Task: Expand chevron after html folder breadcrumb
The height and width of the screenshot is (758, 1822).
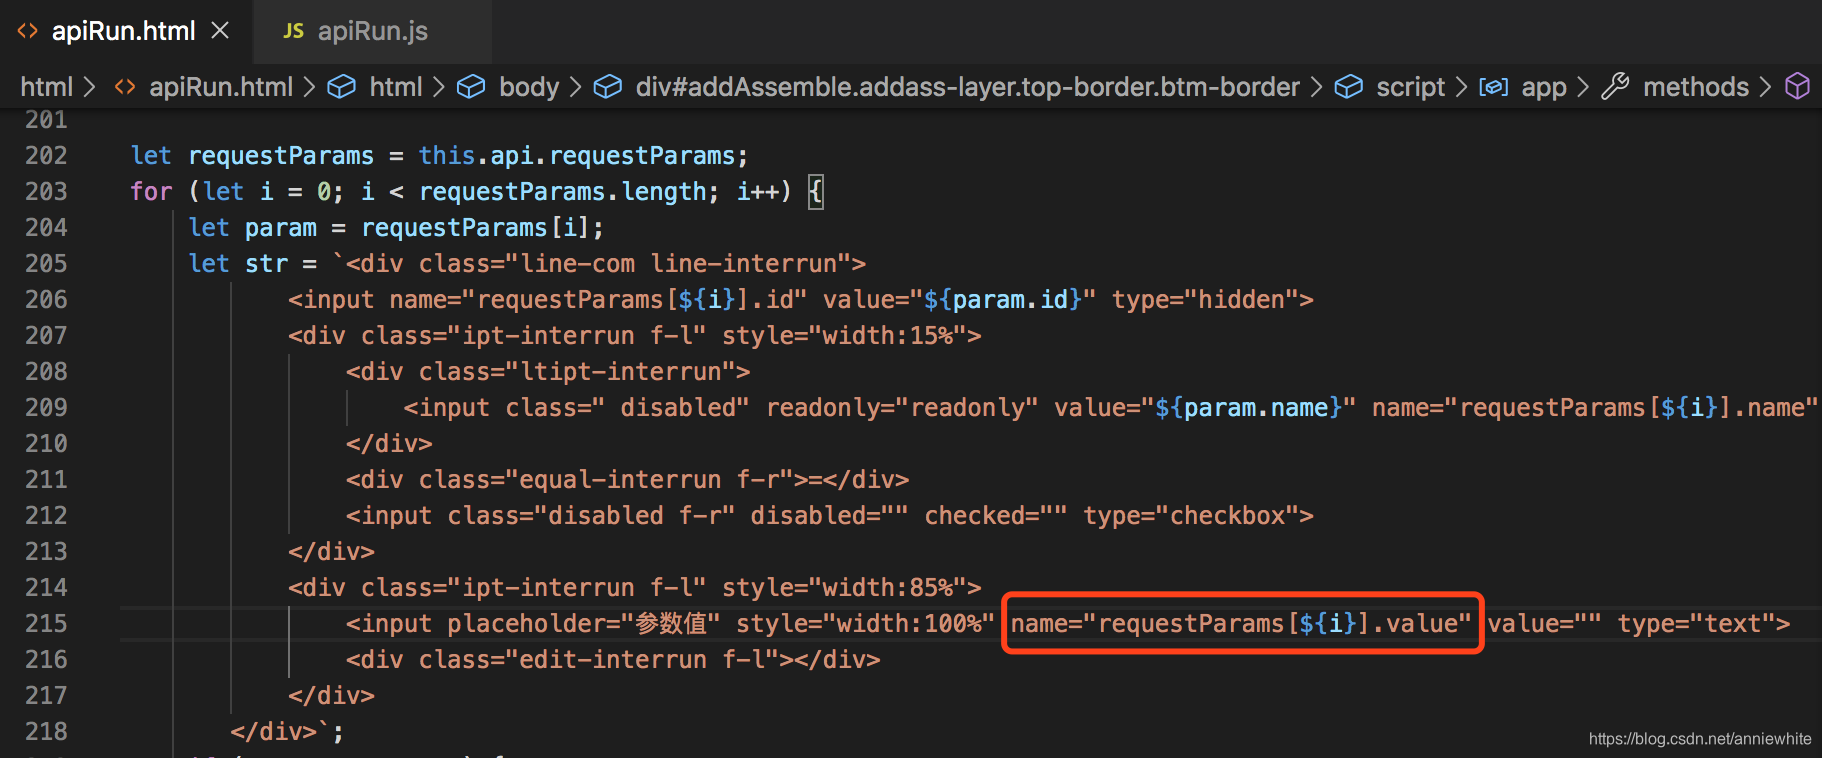Action: point(90,87)
